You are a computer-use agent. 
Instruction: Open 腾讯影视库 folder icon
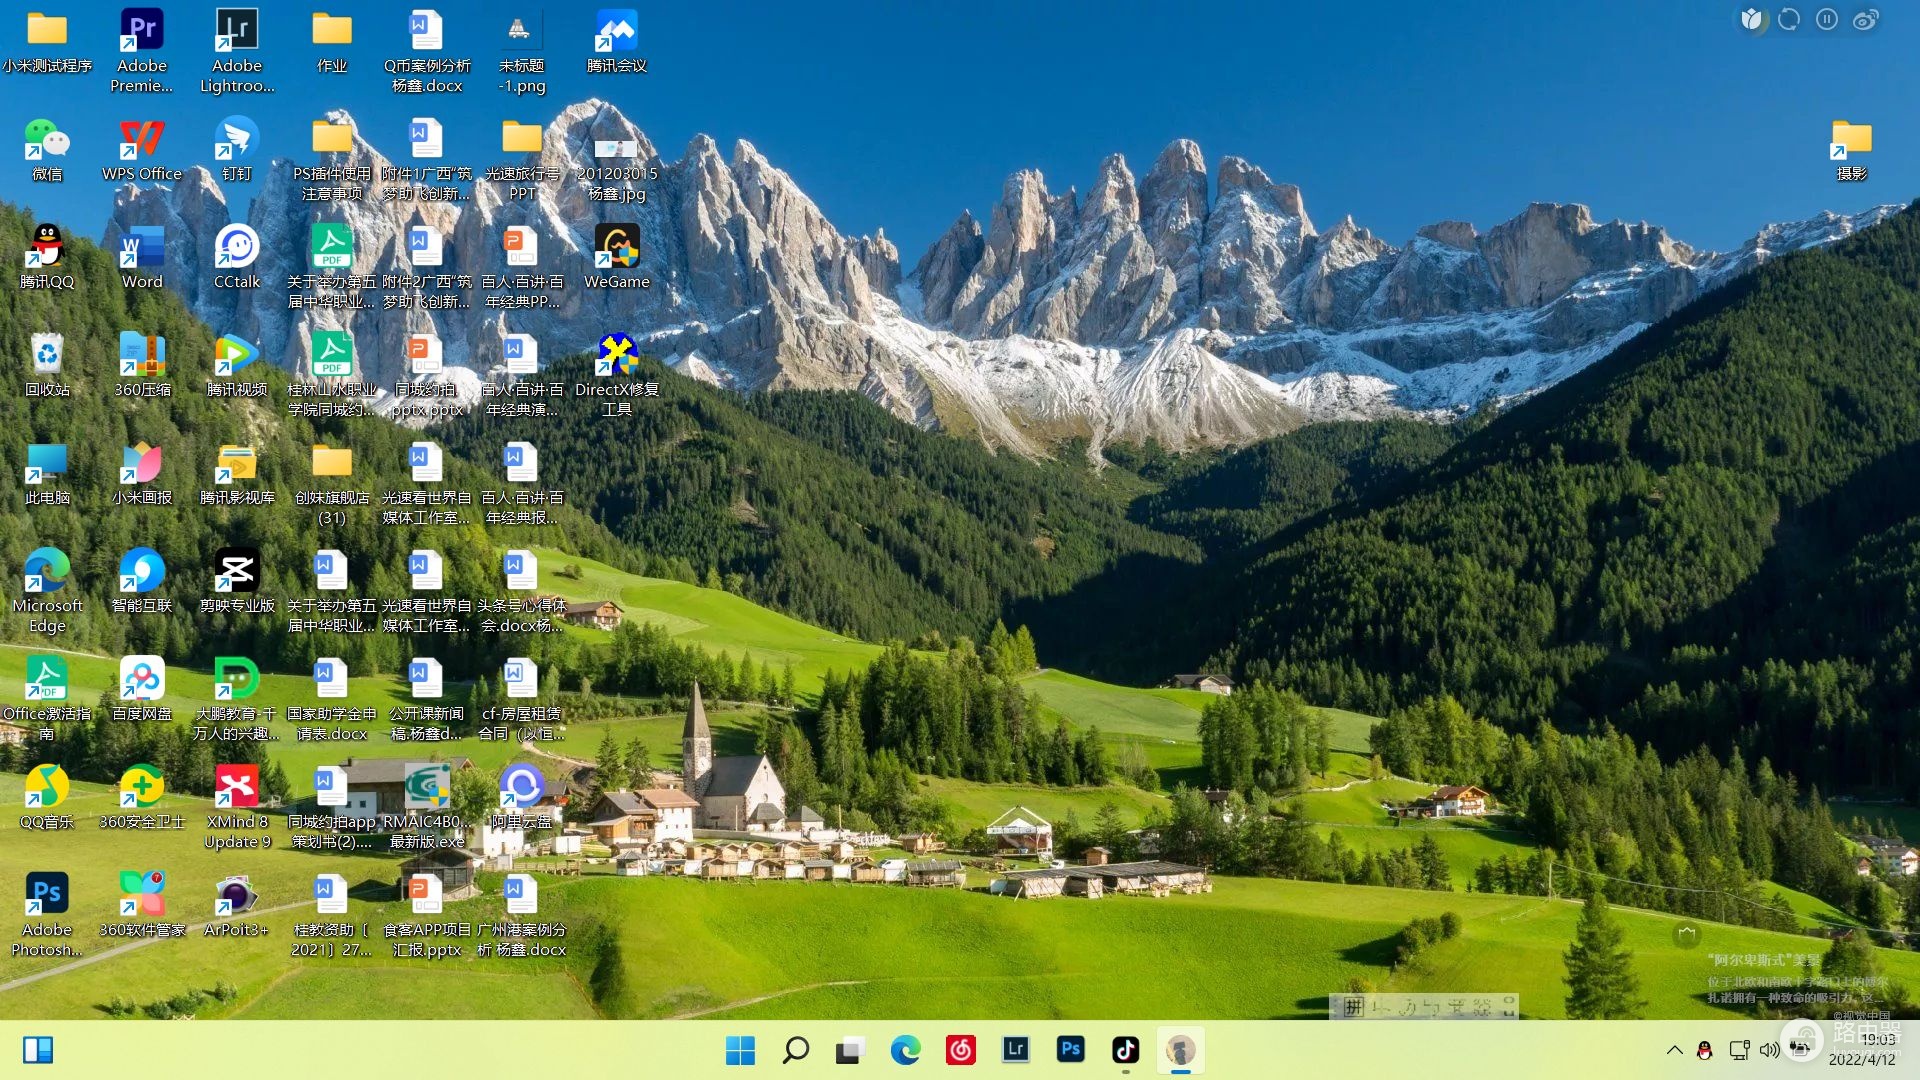click(x=237, y=474)
